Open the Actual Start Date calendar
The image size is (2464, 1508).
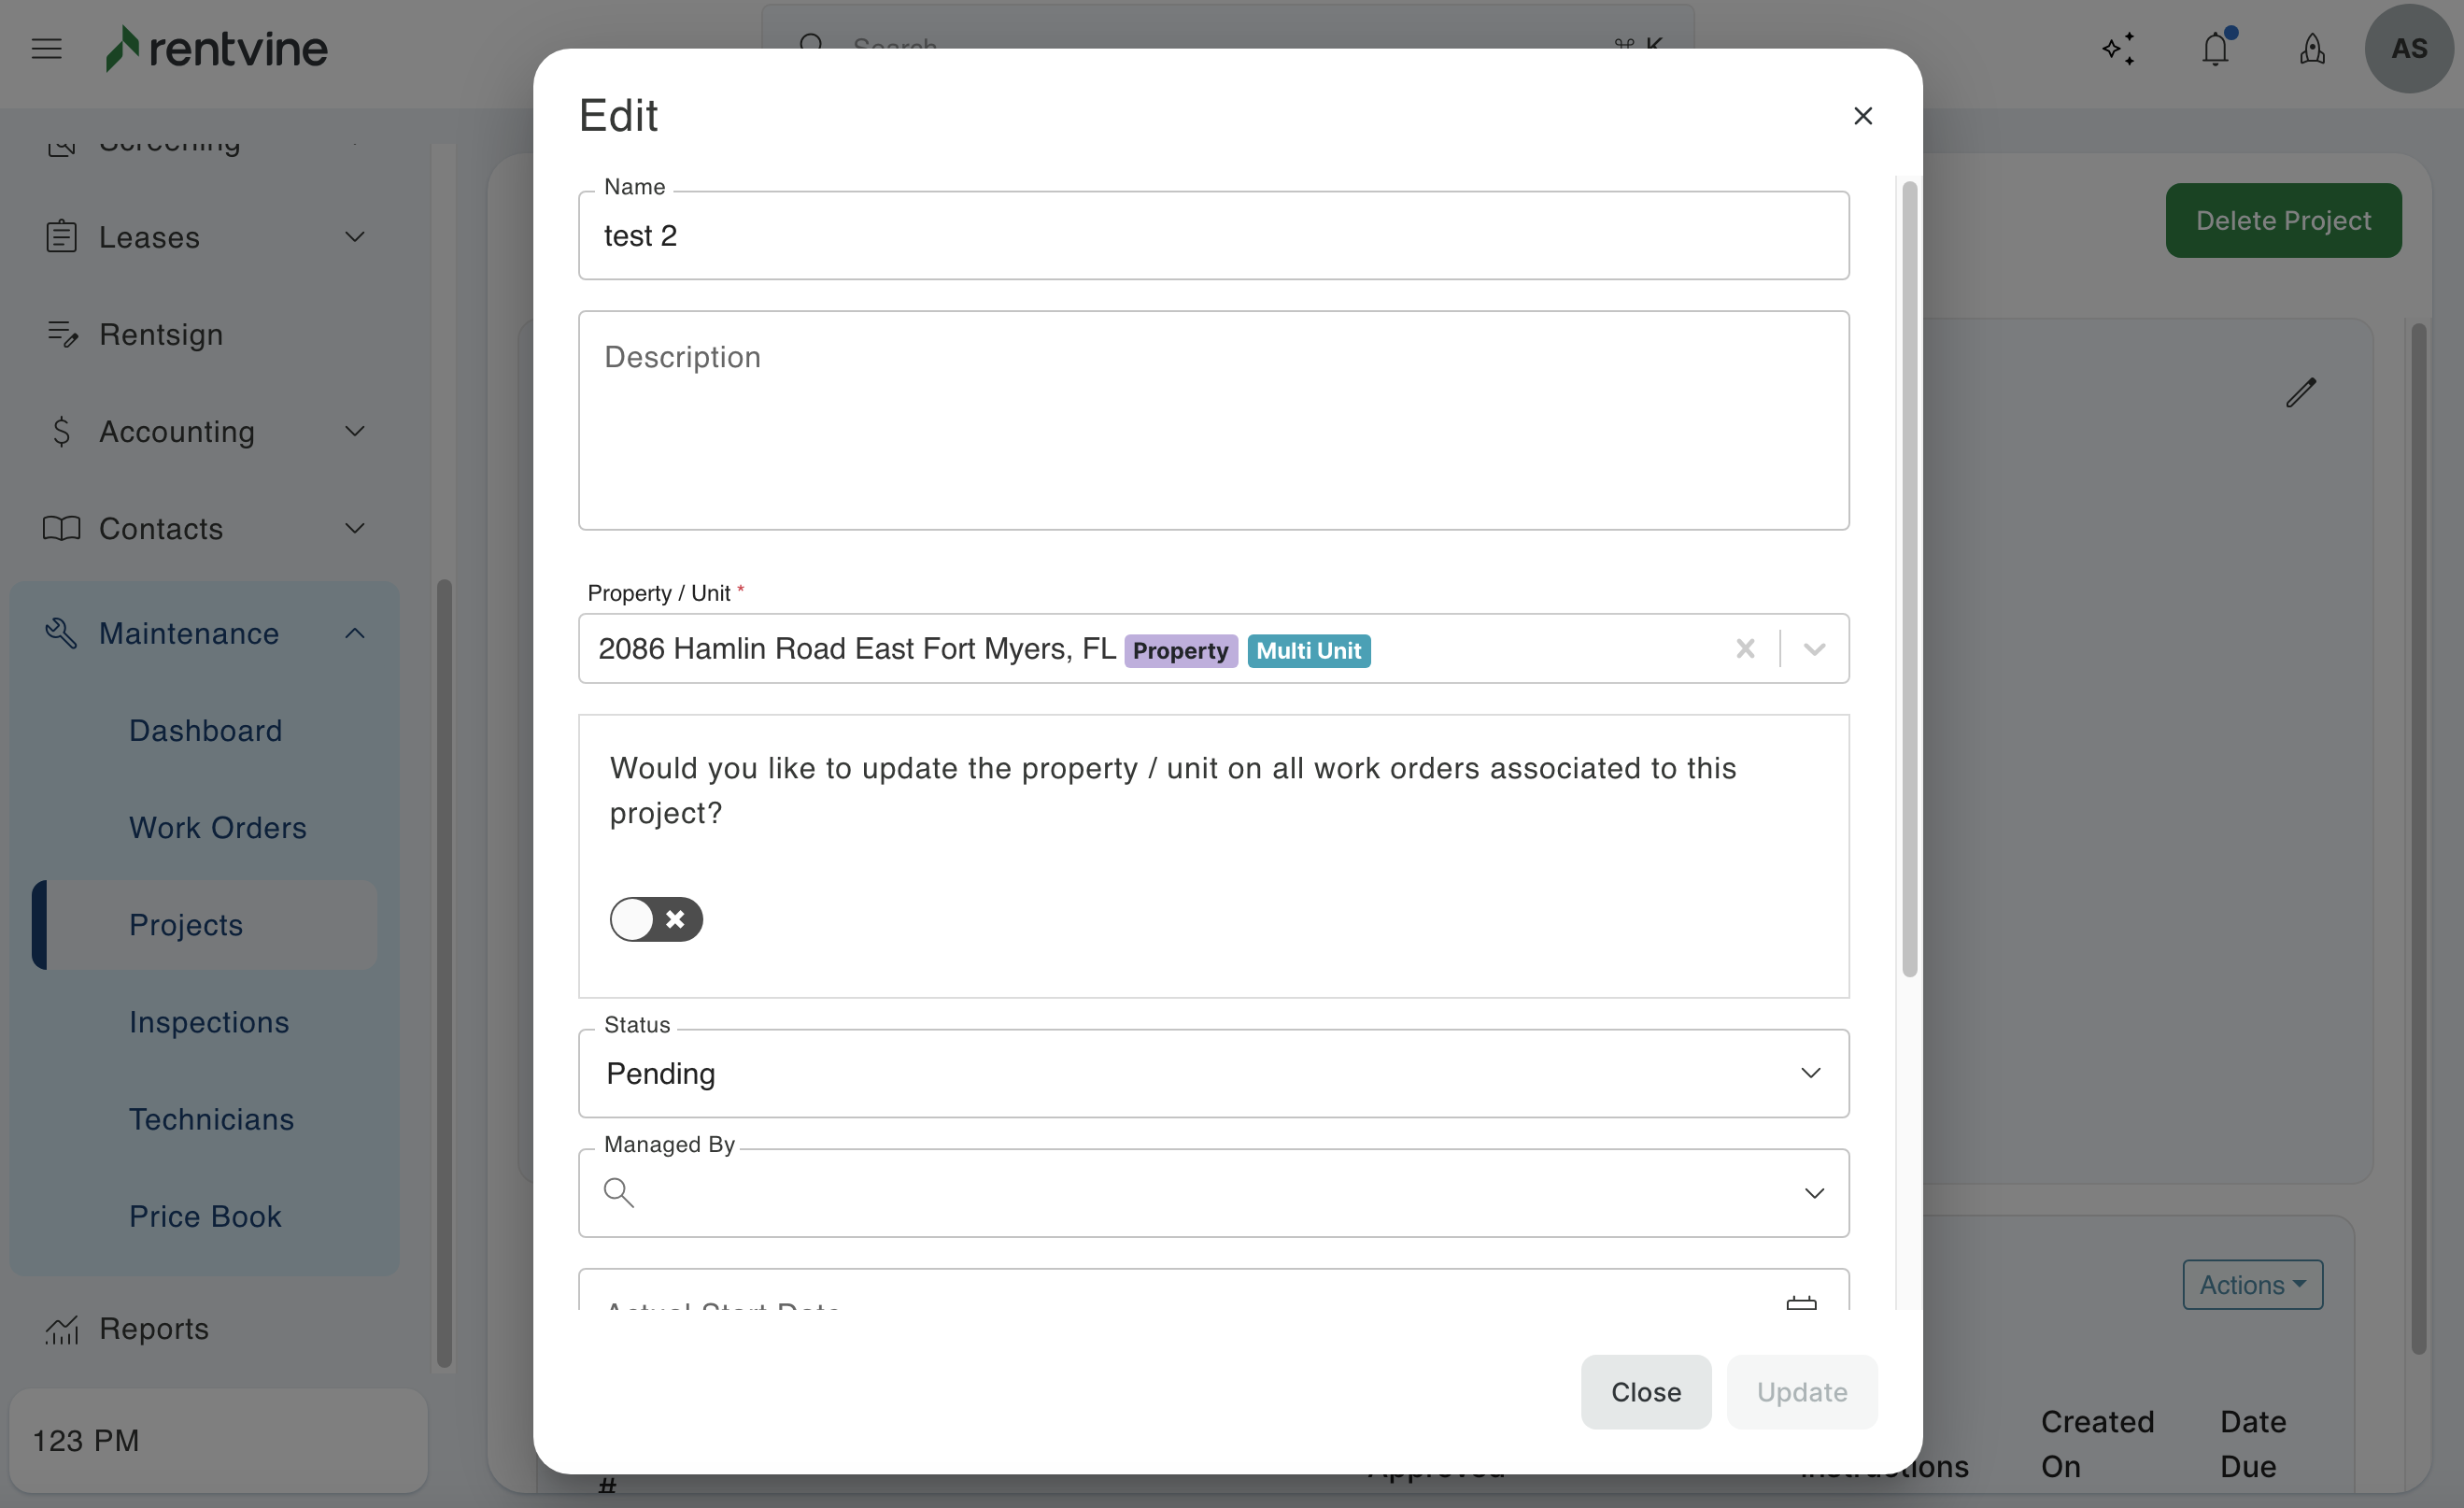[x=1801, y=1302]
